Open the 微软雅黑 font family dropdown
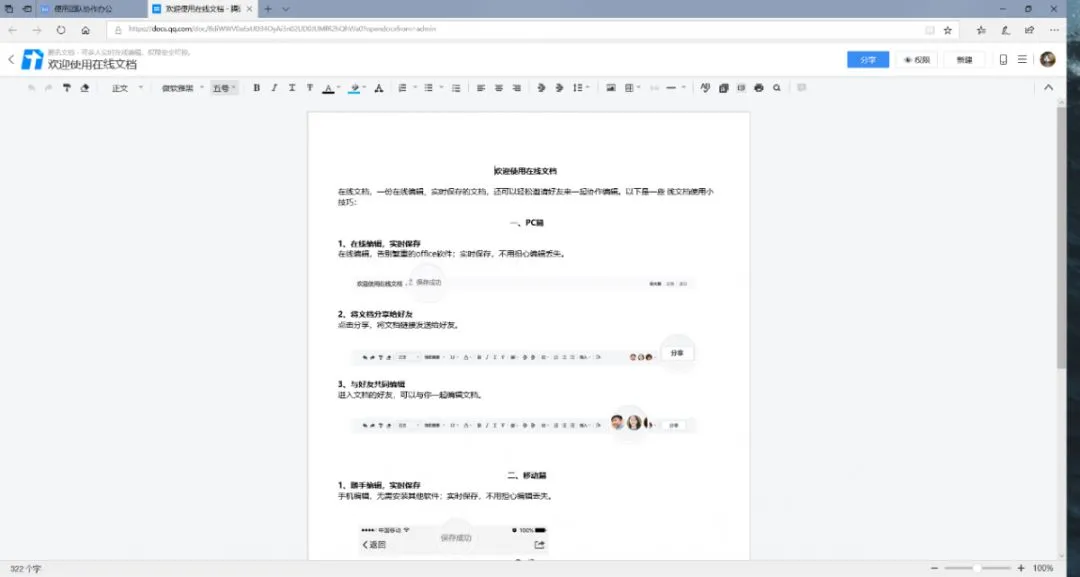The width and height of the screenshot is (1080, 577). click(182, 88)
